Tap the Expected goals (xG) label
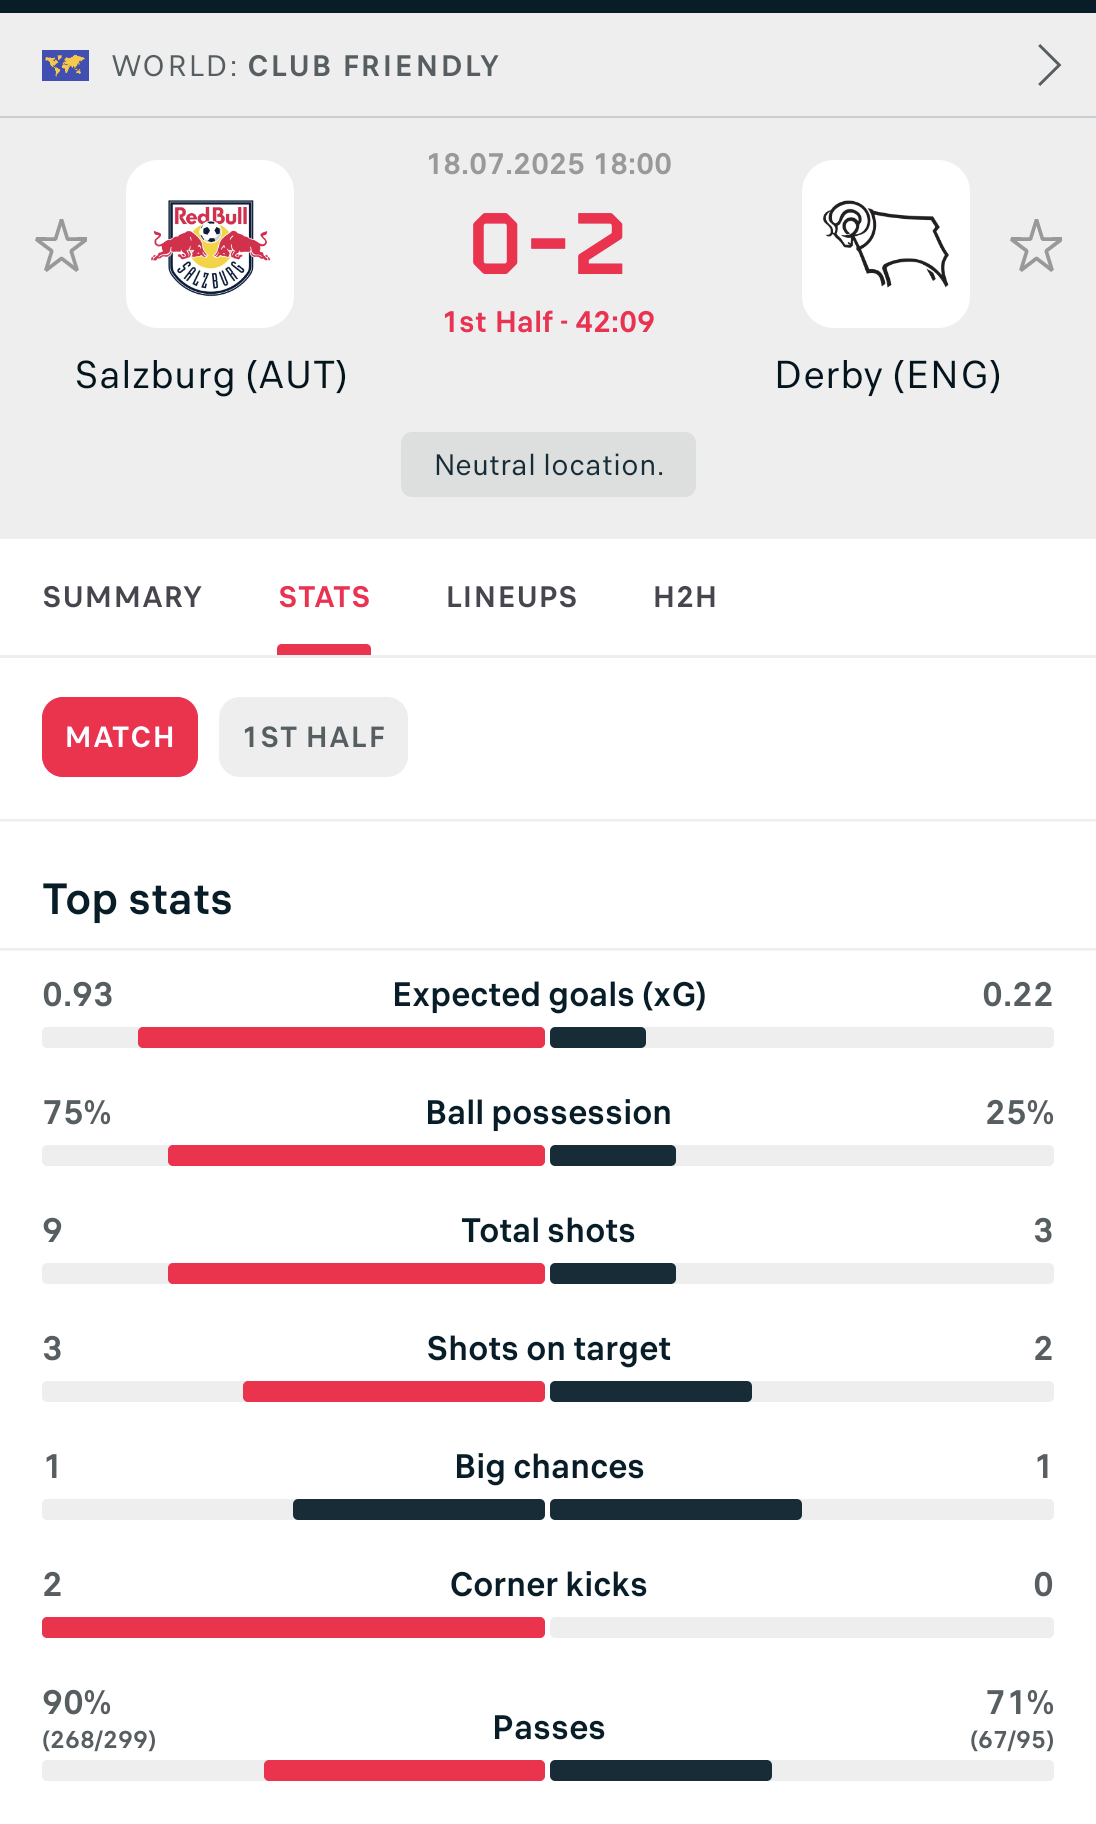Screen dimensions: 1096x1824 (x=549, y=995)
